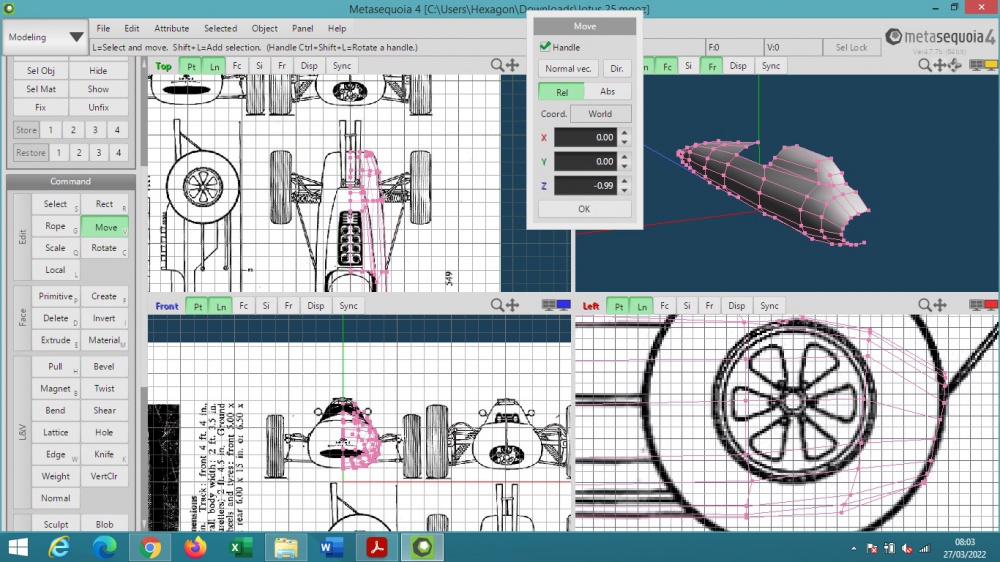Open Microsoft Edge from the taskbar
This screenshot has height=562, width=1000.
tap(105, 547)
